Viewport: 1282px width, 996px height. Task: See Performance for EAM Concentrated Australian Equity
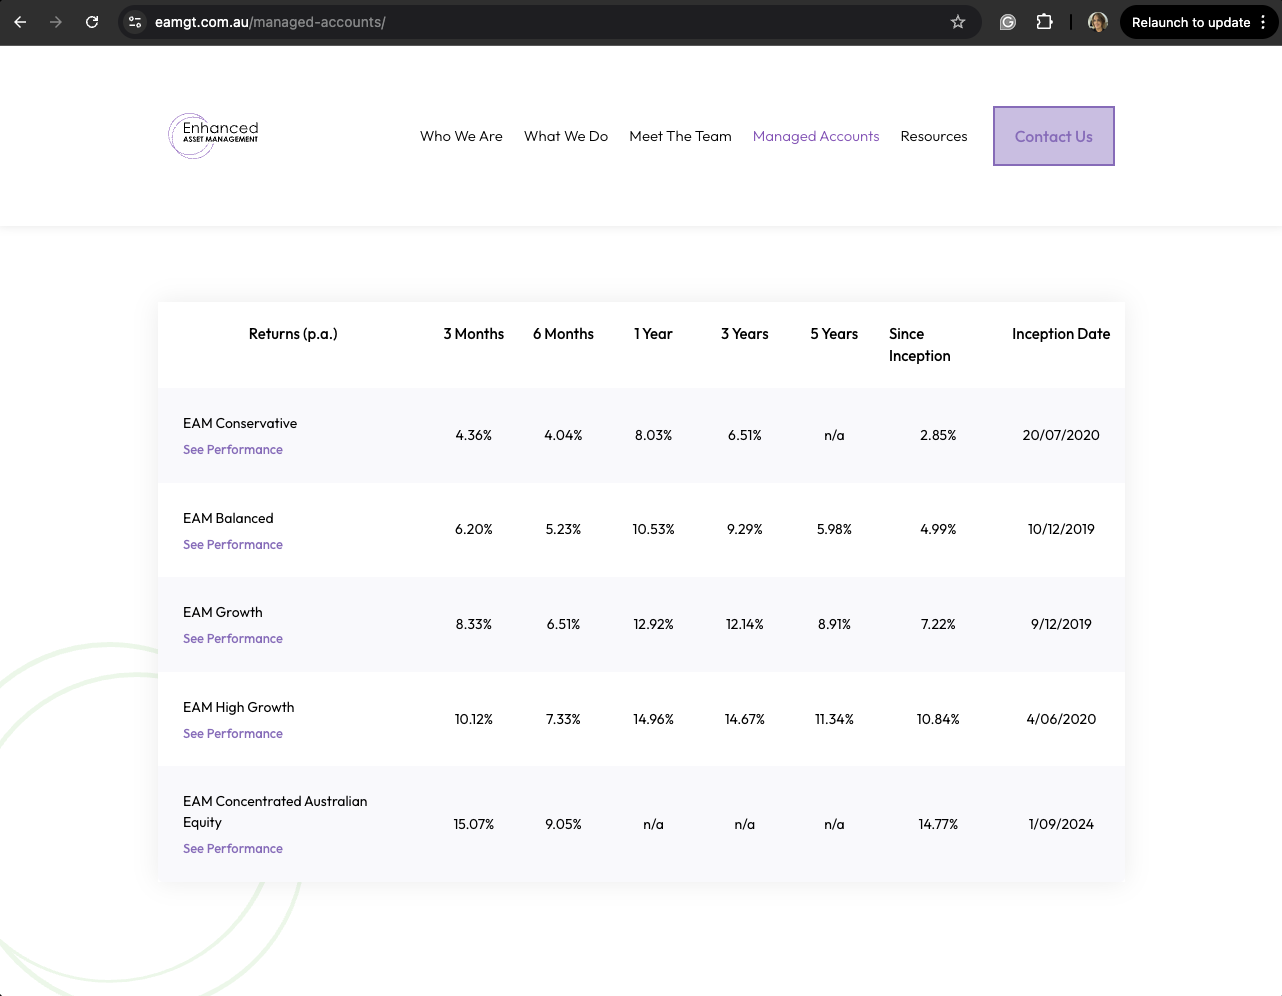(x=233, y=849)
